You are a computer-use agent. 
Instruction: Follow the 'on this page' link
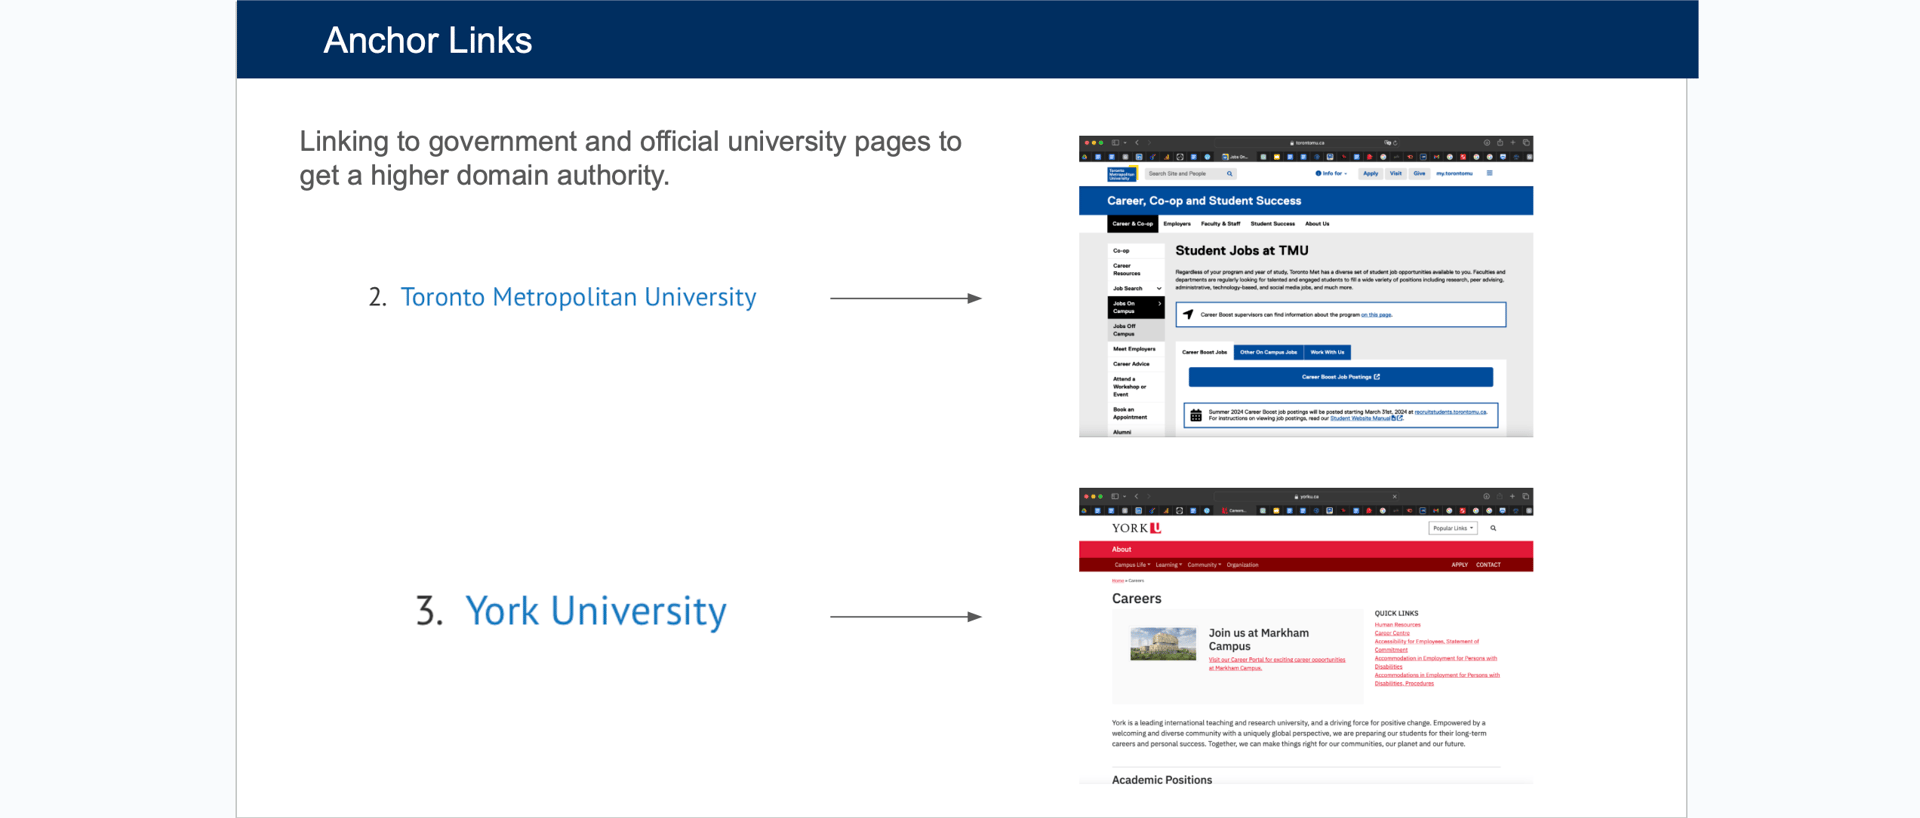pyautogui.click(x=1376, y=315)
